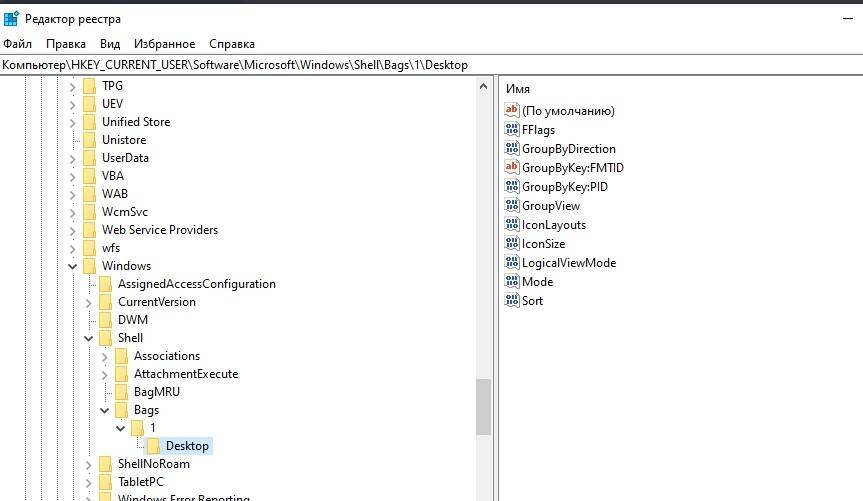This screenshot has height=501, width=863.
Task: Select the LogicalViewMode value
Action: point(568,263)
